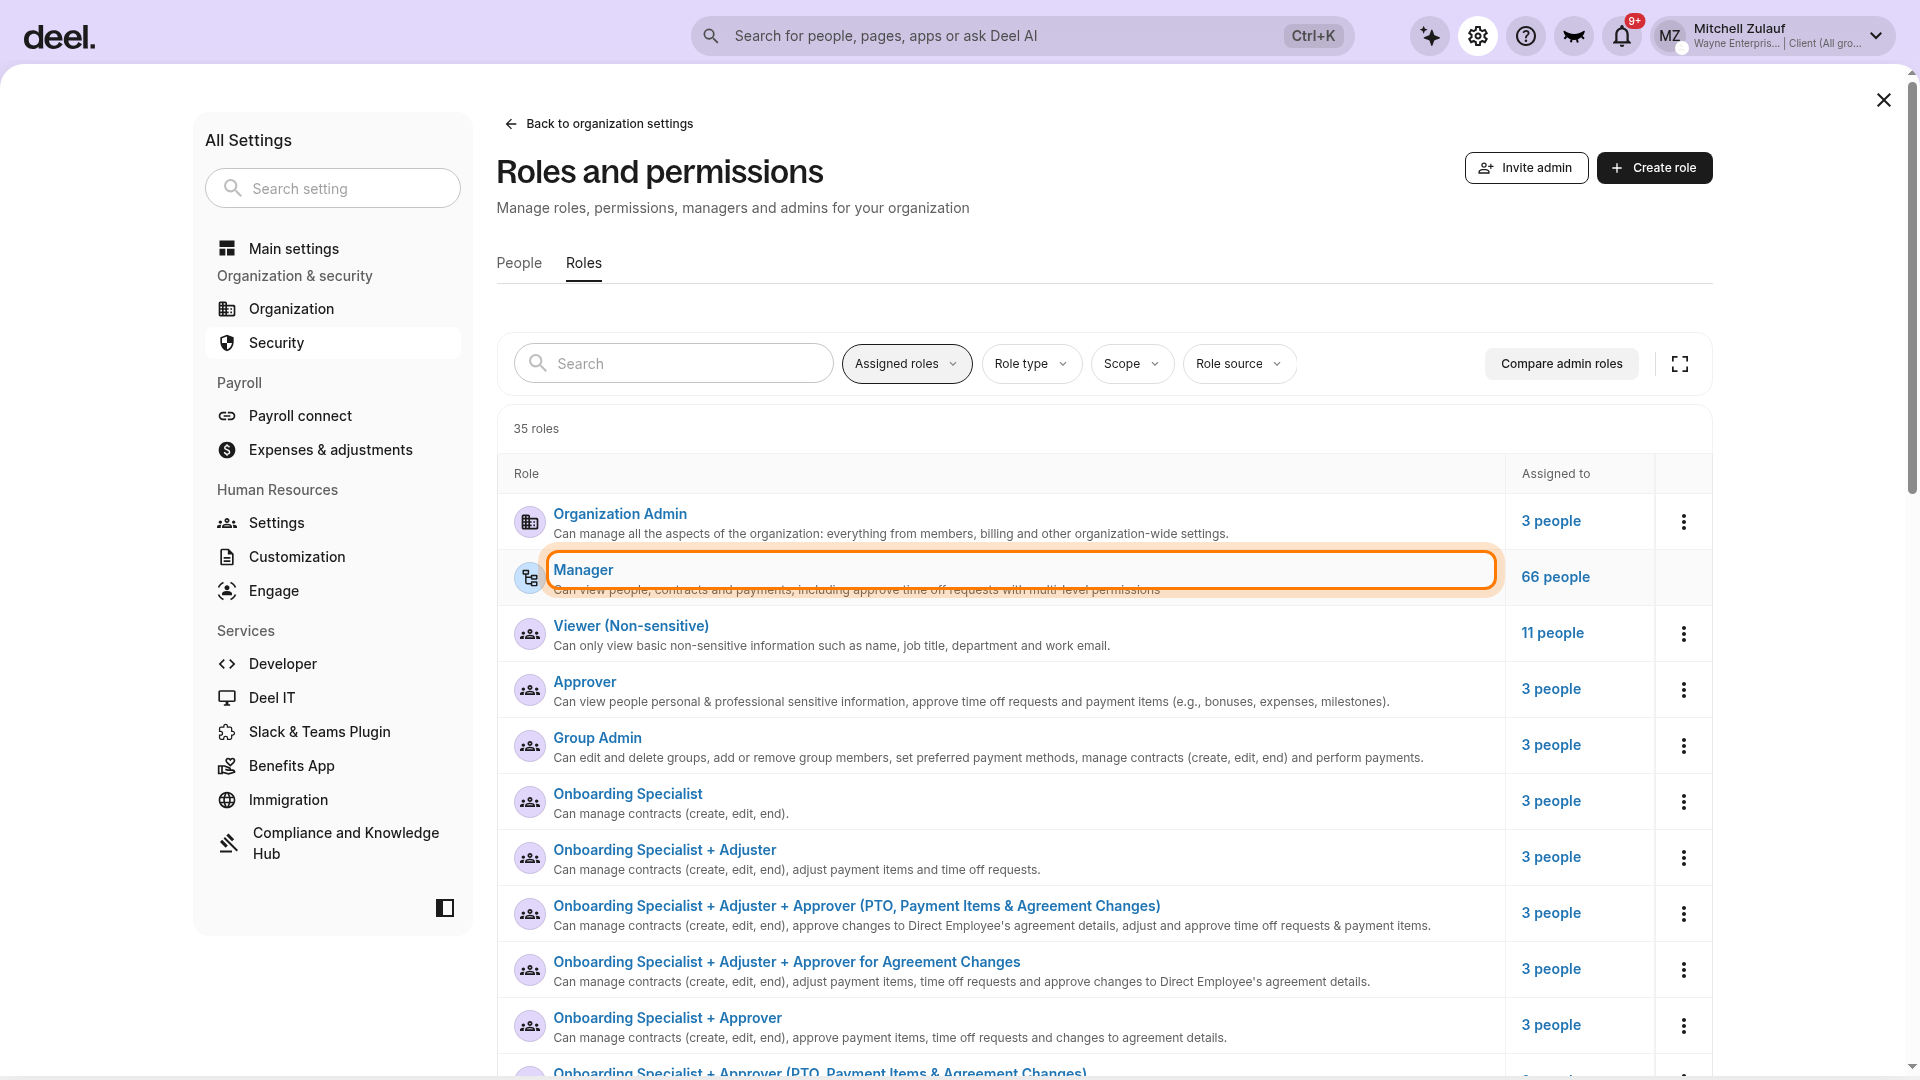The image size is (1920, 1080).
Task: Open Main settings in sidebar
Action: 333,249
